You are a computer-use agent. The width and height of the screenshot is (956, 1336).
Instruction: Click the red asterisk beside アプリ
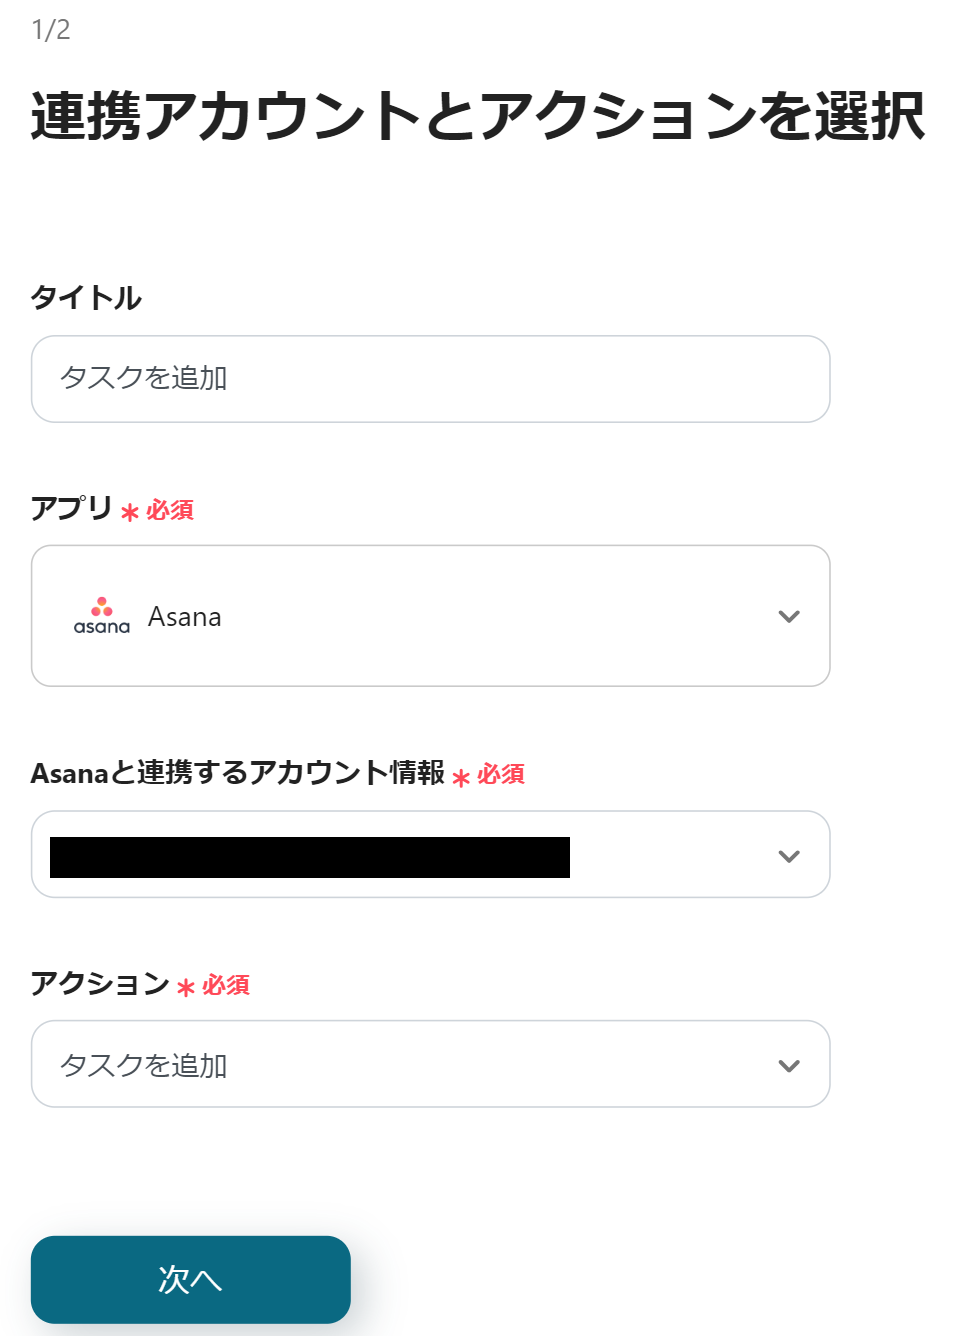click(130, 513)
